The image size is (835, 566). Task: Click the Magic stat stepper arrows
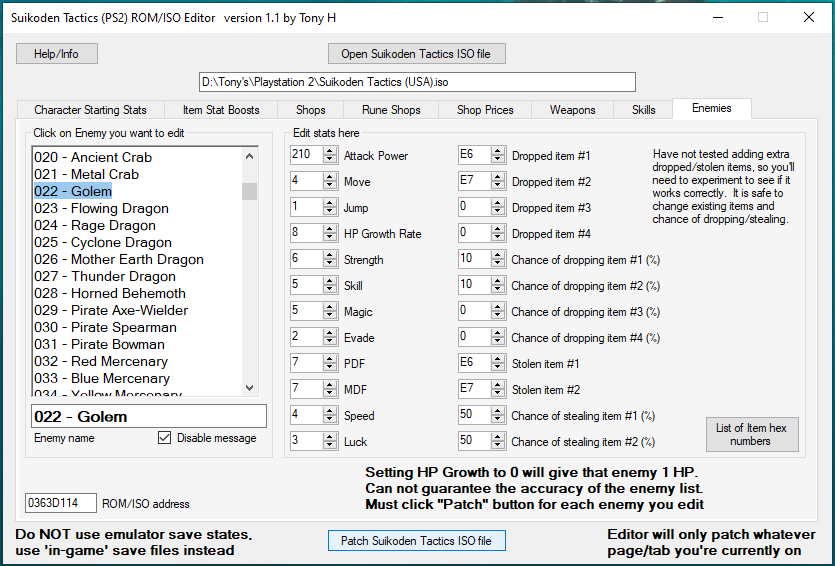tap(330, 311)
